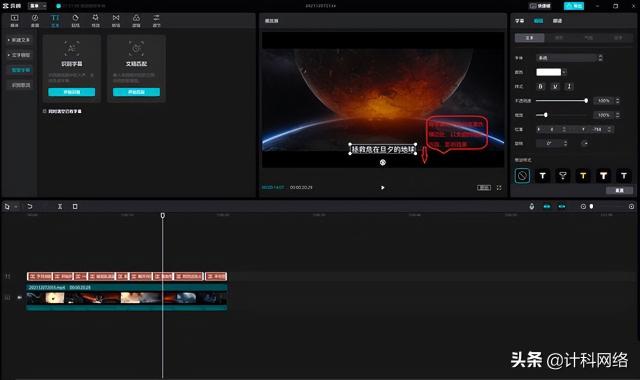Expand the New Text sidebar category
The width and height of the screenshot is (640, 380).
point(19,40)
